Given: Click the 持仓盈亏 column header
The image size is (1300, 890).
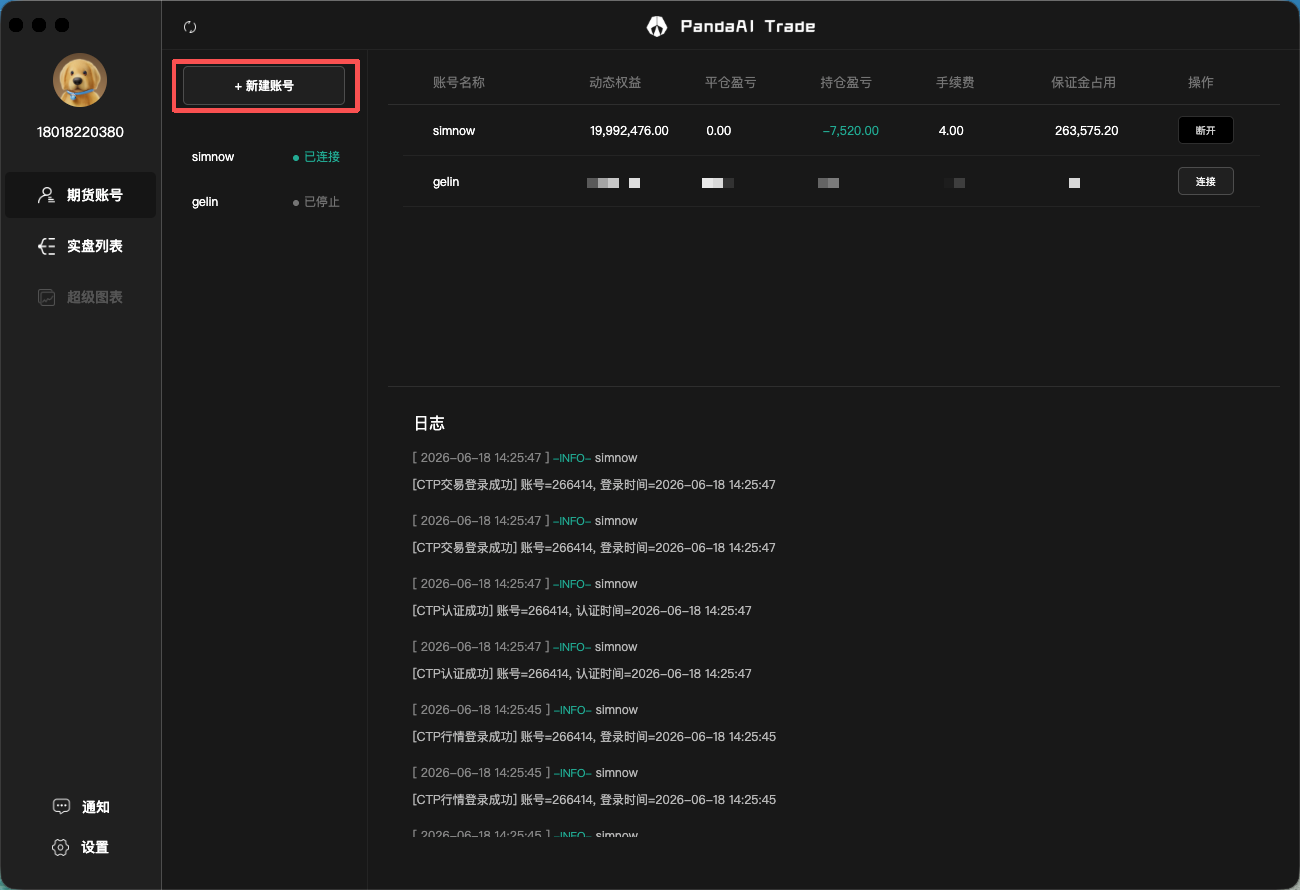Looking at the screenshot, I should pyautogui.click(x=846, y=82).
